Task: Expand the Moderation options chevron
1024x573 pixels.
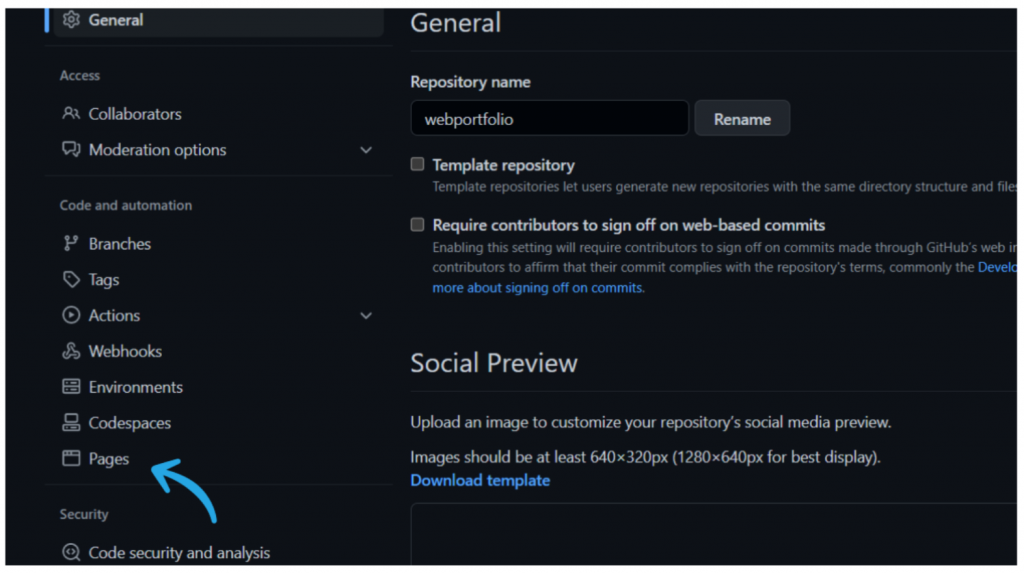Action: [x=366, y=150]
